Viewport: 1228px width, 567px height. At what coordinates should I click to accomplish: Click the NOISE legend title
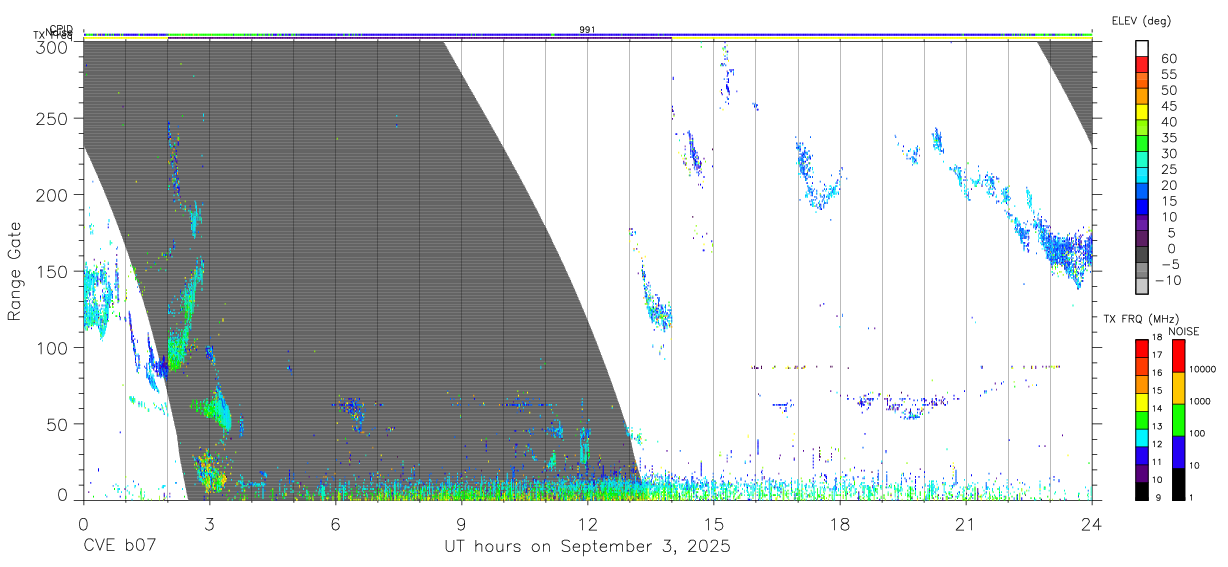[1185, 331]
